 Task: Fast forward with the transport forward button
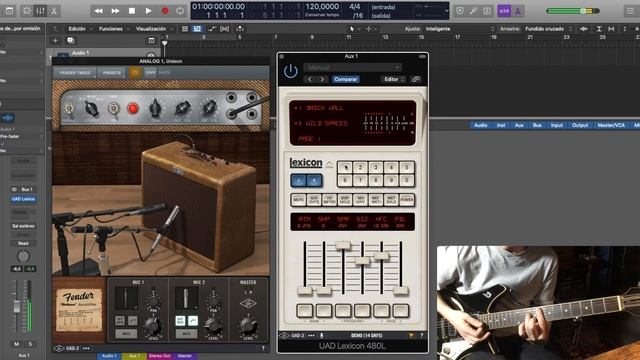[x=115, y=11]
